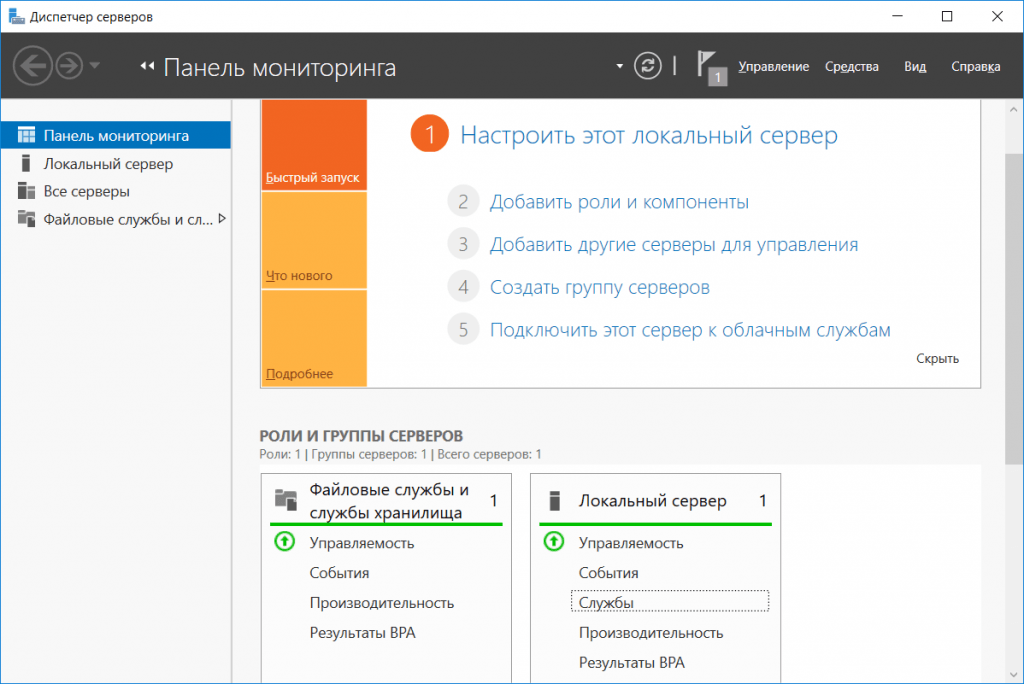
Task: Expand the File Services sidebar item arrow
Action: (x=222, y=219)
